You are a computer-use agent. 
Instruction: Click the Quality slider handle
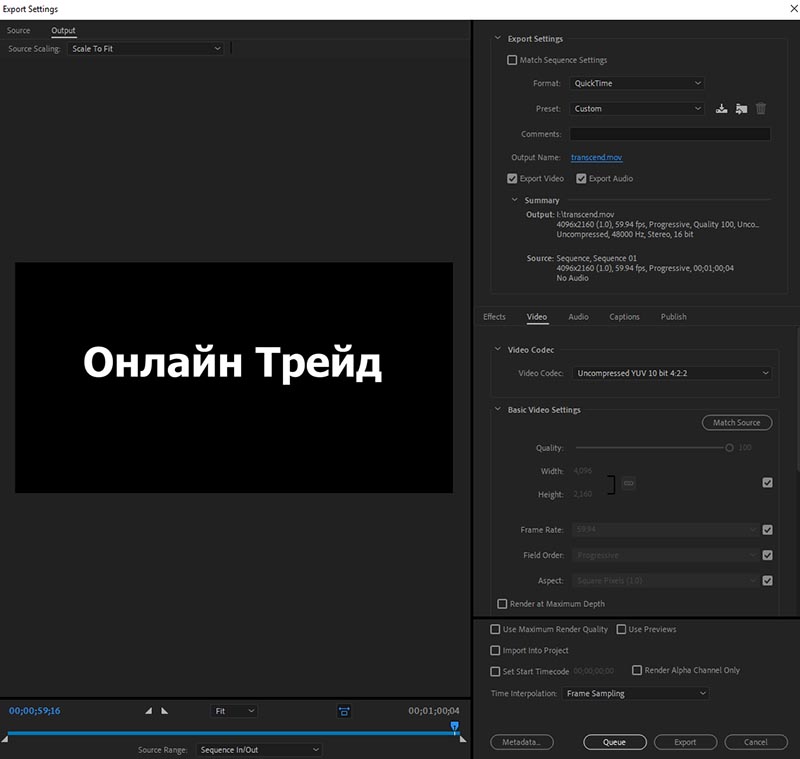[730, 448]
